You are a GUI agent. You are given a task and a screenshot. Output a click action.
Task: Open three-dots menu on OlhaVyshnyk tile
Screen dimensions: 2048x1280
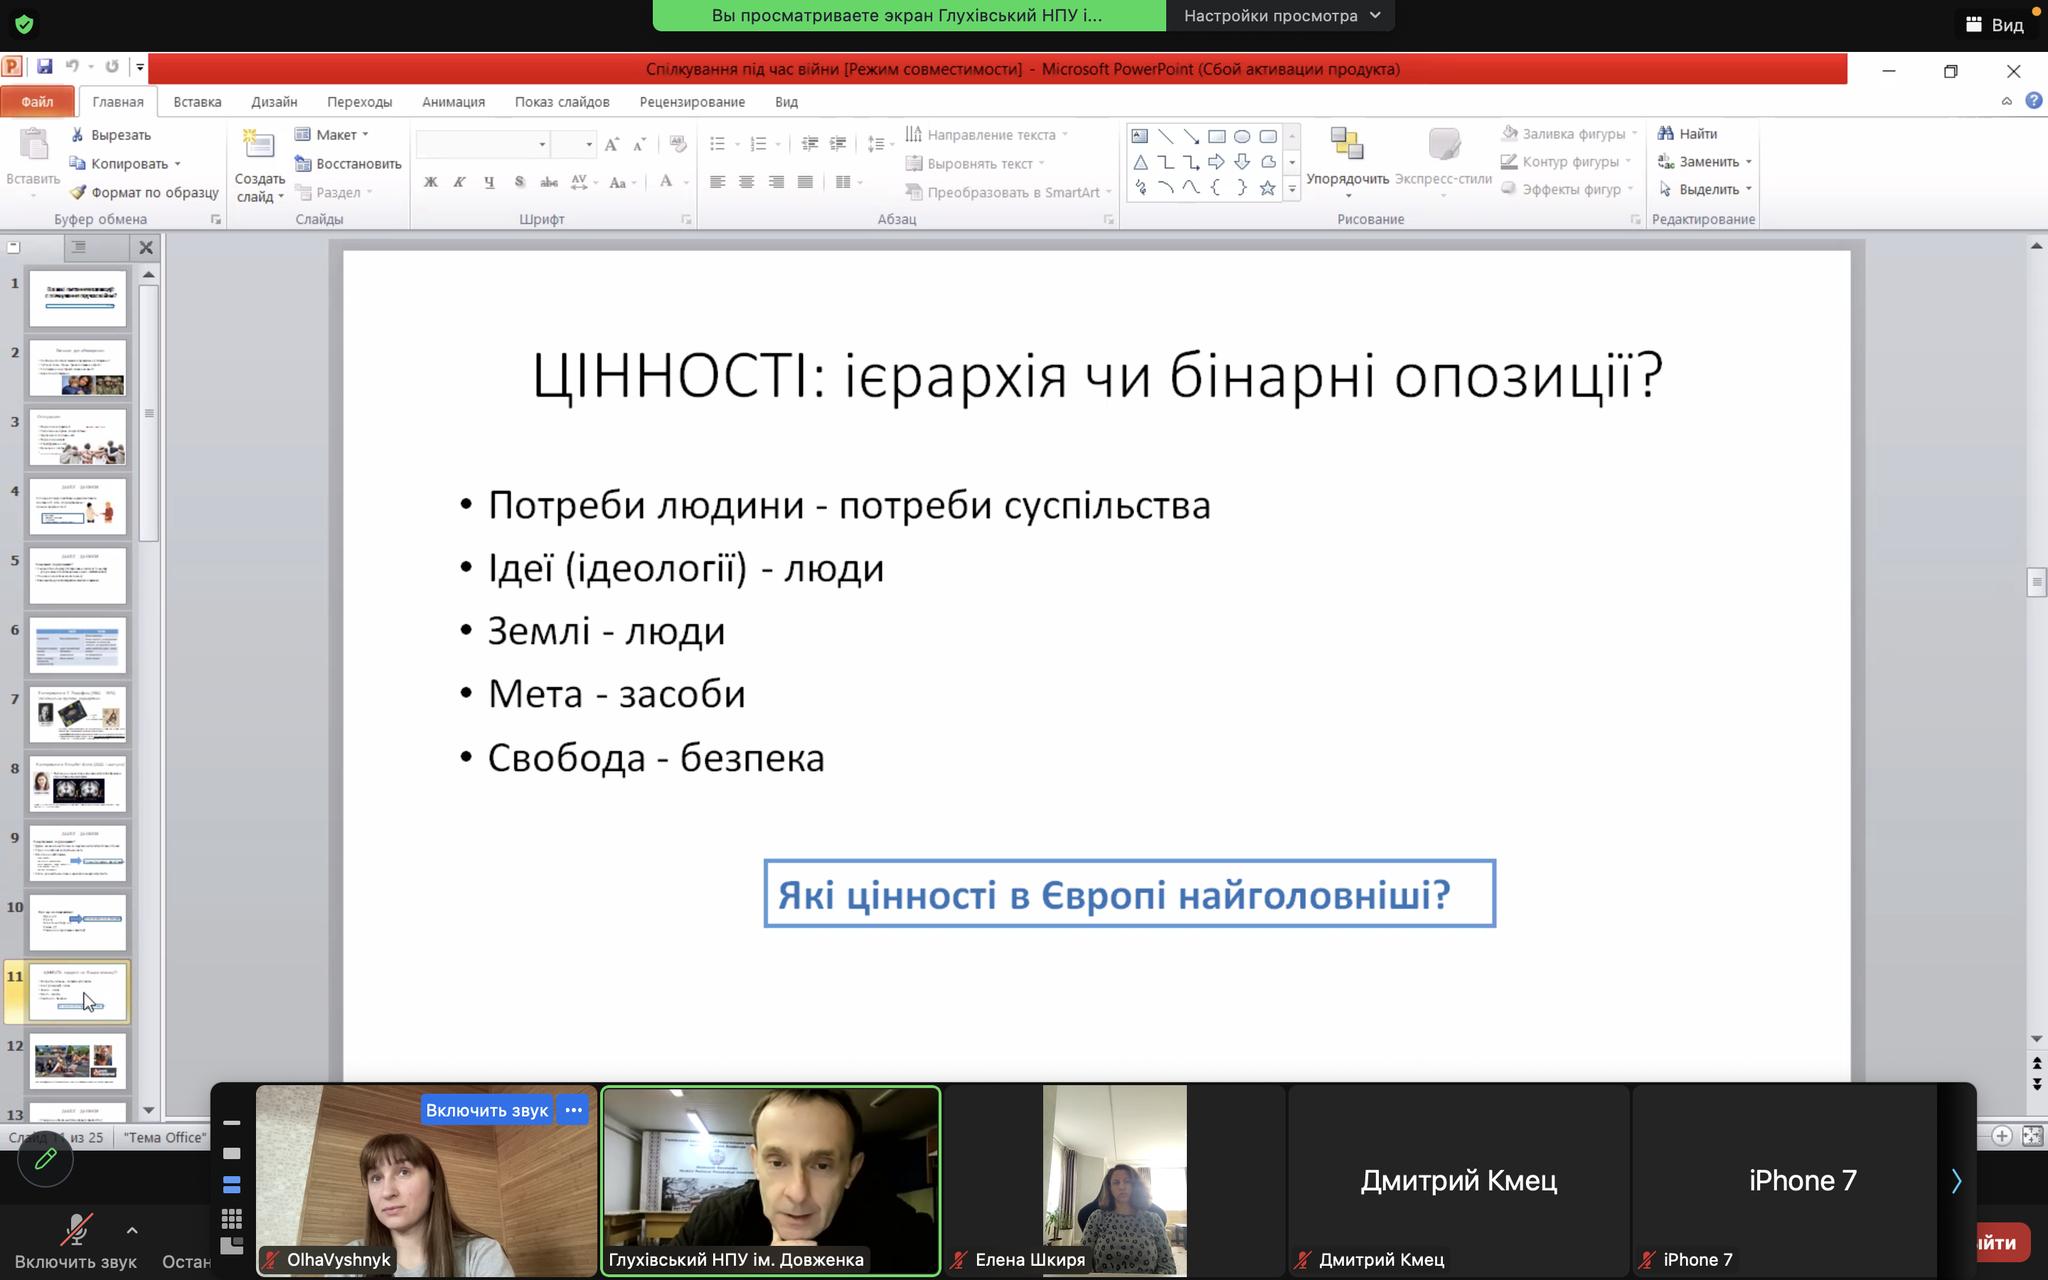pos(573,1110)
